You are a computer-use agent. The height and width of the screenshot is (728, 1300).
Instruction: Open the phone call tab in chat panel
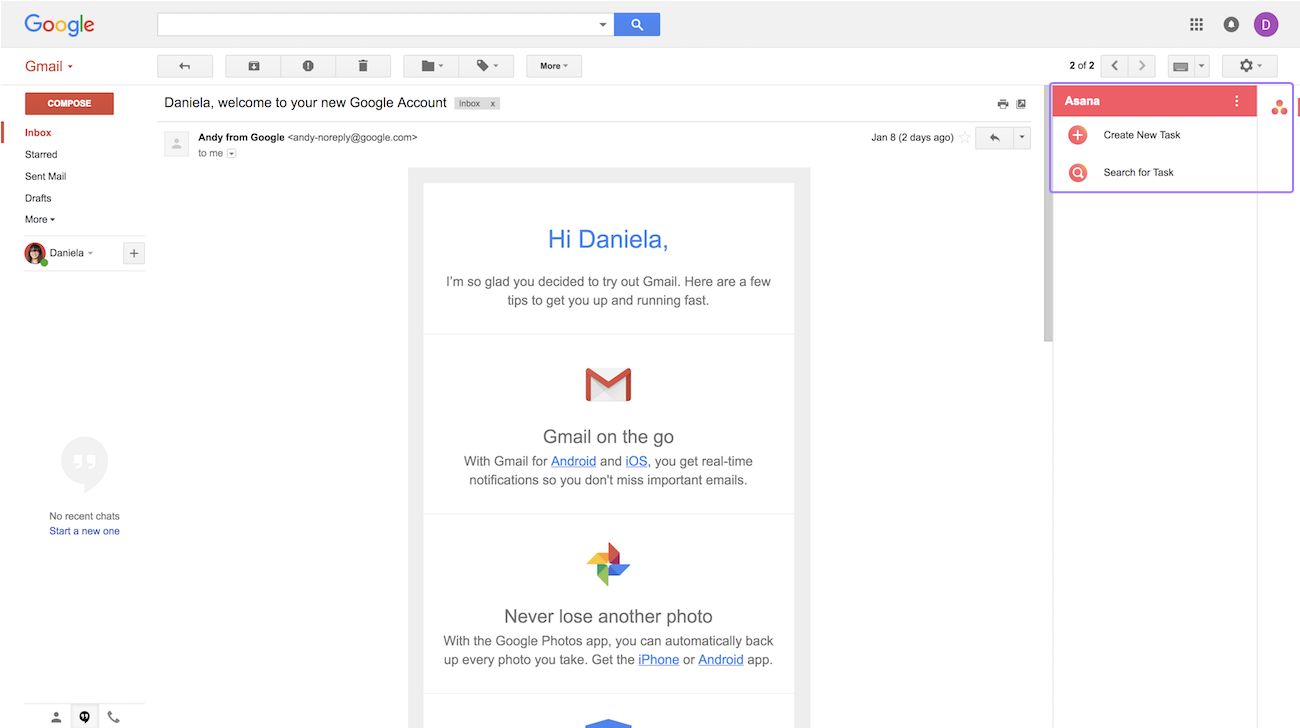coord(113,716)
